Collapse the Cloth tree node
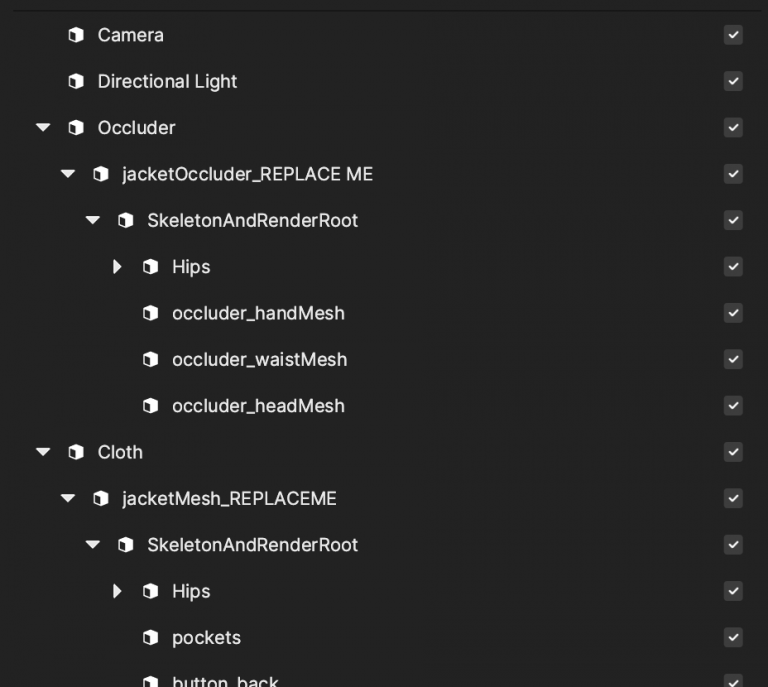 43,452
